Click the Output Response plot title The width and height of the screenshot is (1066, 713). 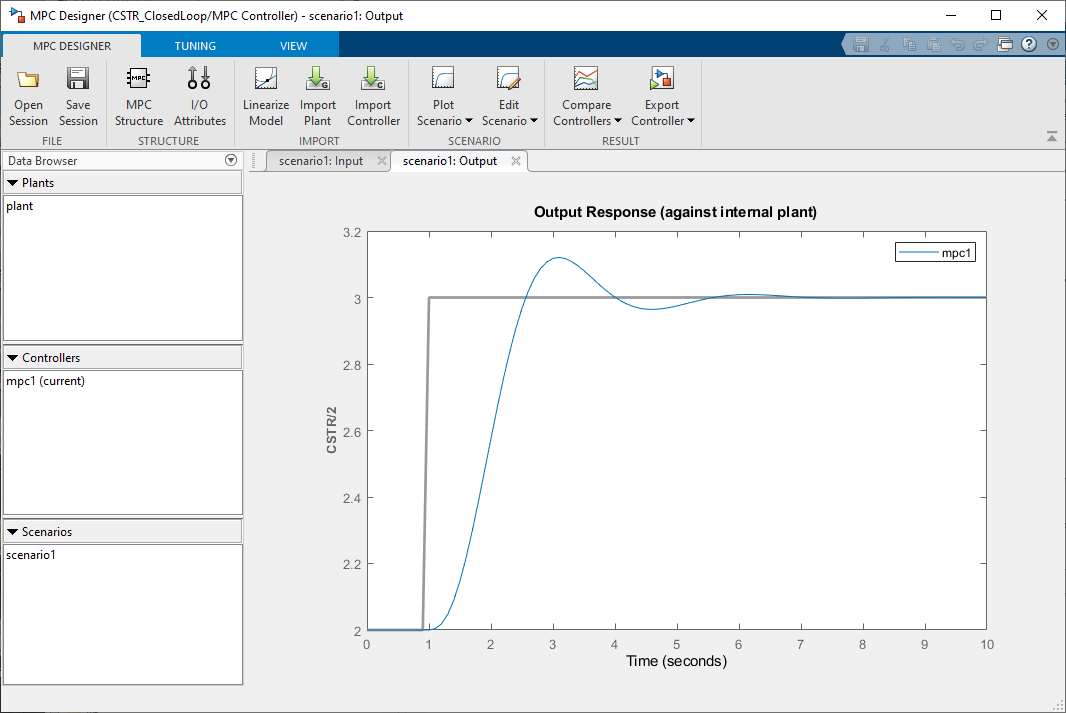pyautogui.click(x=675, y=212)
